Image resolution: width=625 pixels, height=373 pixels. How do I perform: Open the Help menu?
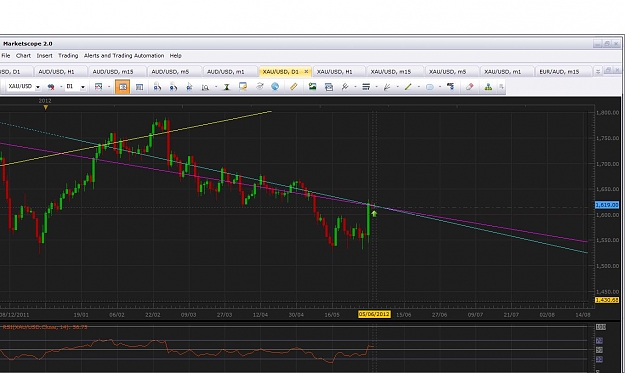pyautogui.click(x=175, y=56)
